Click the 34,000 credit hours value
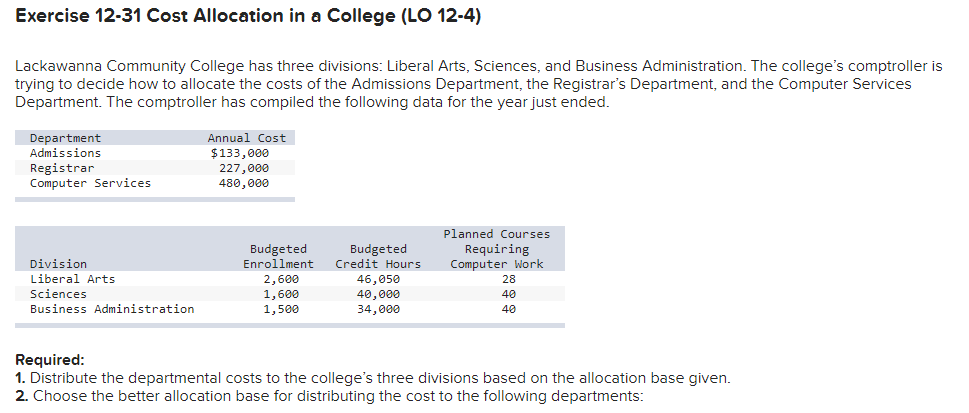This screenshot has height=413, width=969. pyautogui.click(x=378, y=309)
